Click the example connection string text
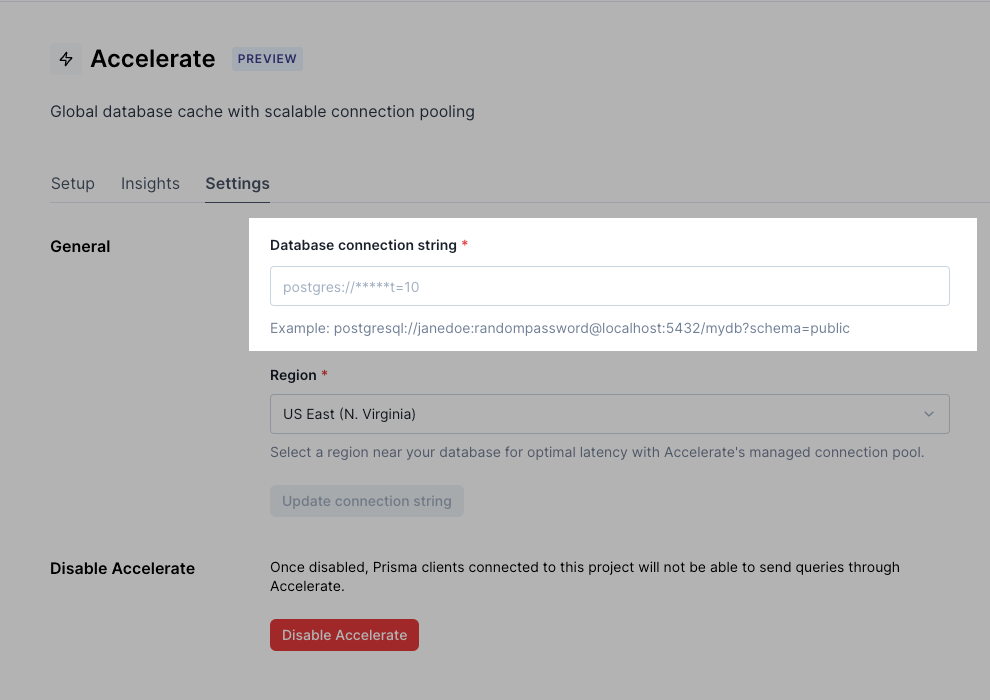 click(x=559, y=327)
